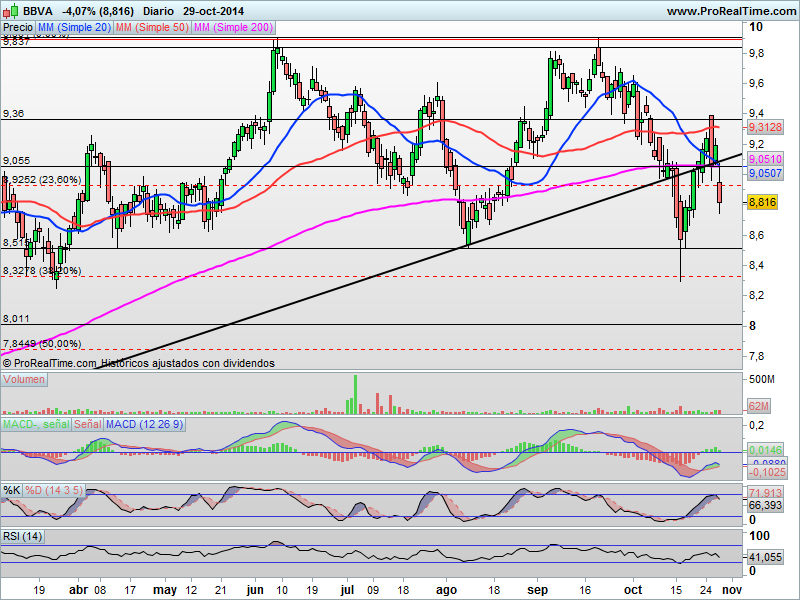Click the 9,0507 moving average value tag
Image resolution: width=800 pixels, height=600 pixels.
[x=765, y=173]
